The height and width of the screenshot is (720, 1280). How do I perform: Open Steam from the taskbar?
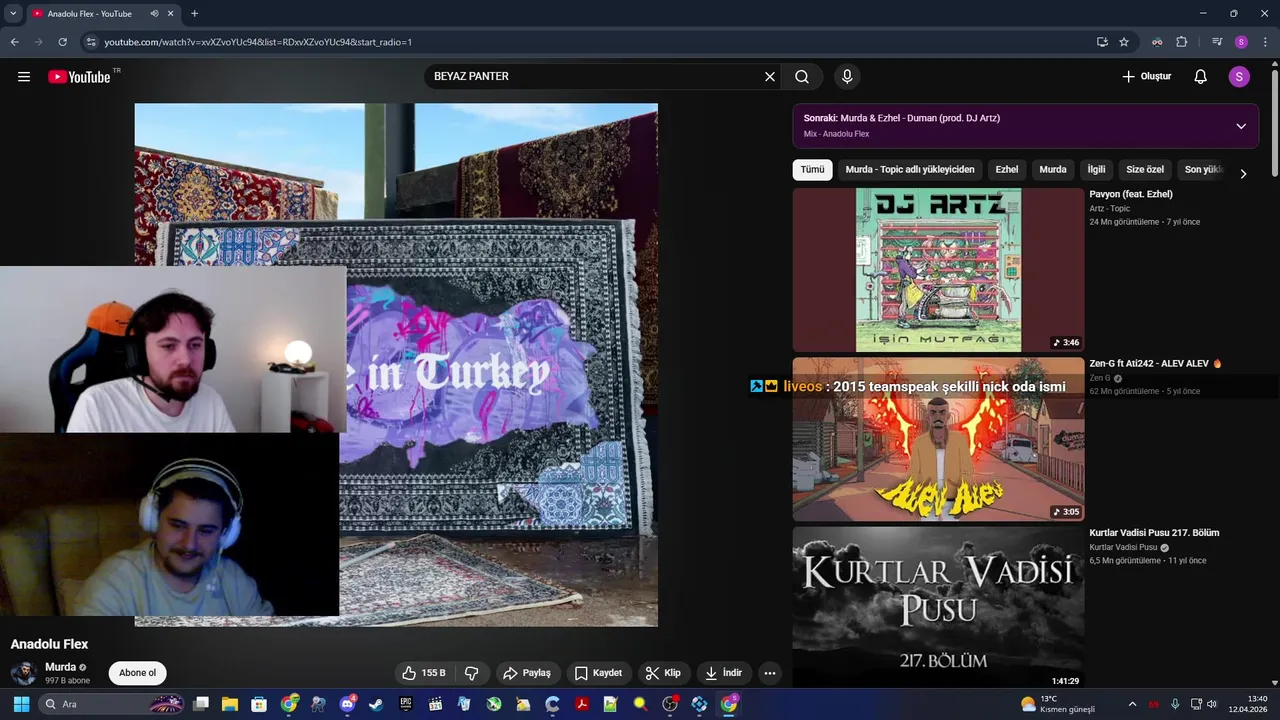(x=376, y=704)
